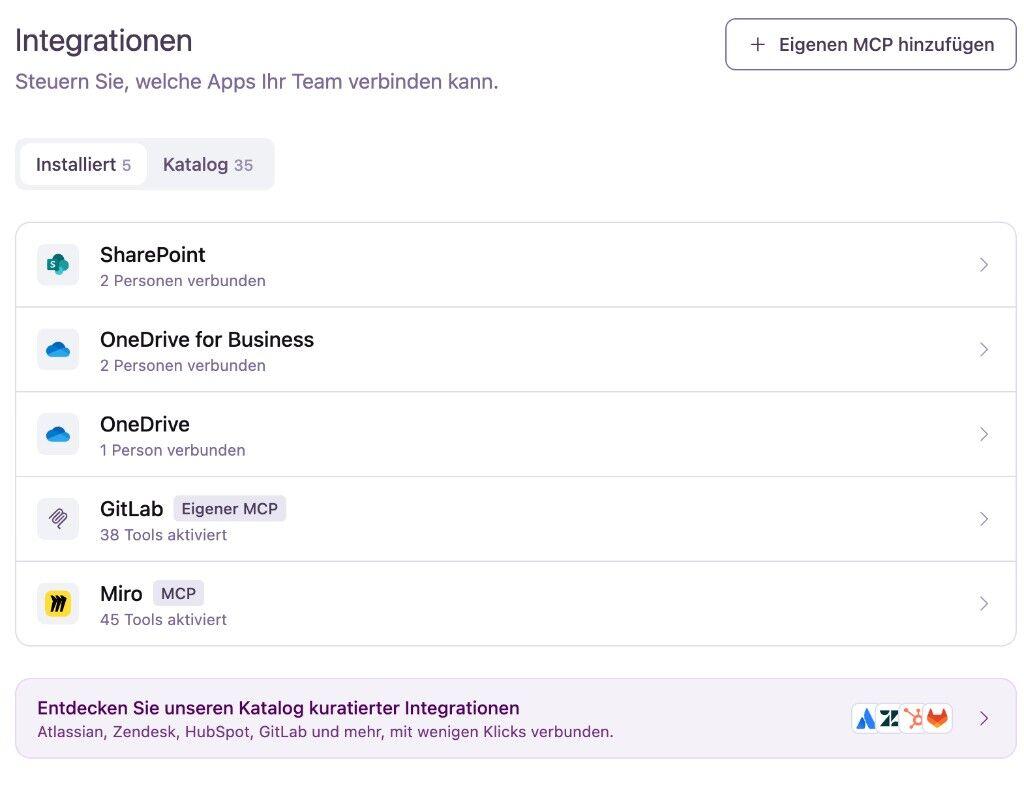This screenshot has width=1024, height=790.
Task: Select the Eigenen MCP hinzufügen button
Action: pyautogui.click(x=871, y=44)
